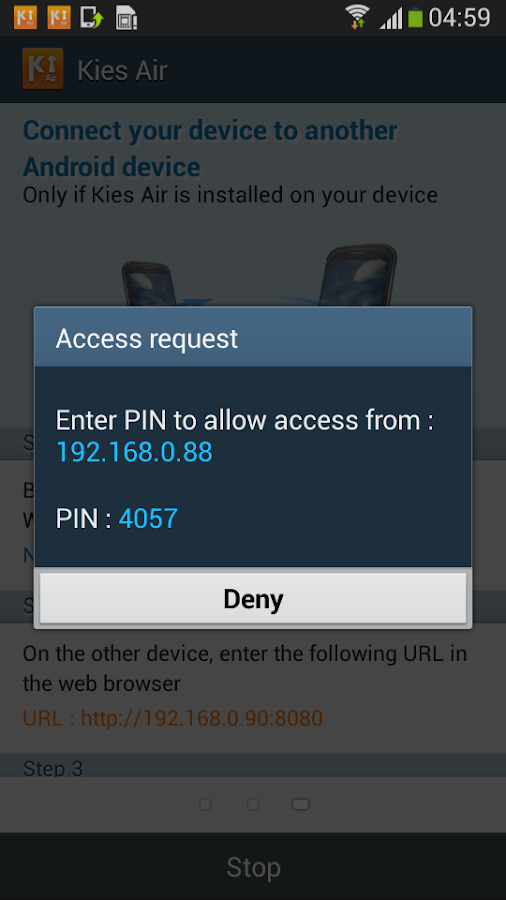Select the first page indicator dot

pyautogui.click(x=205, y=804)
